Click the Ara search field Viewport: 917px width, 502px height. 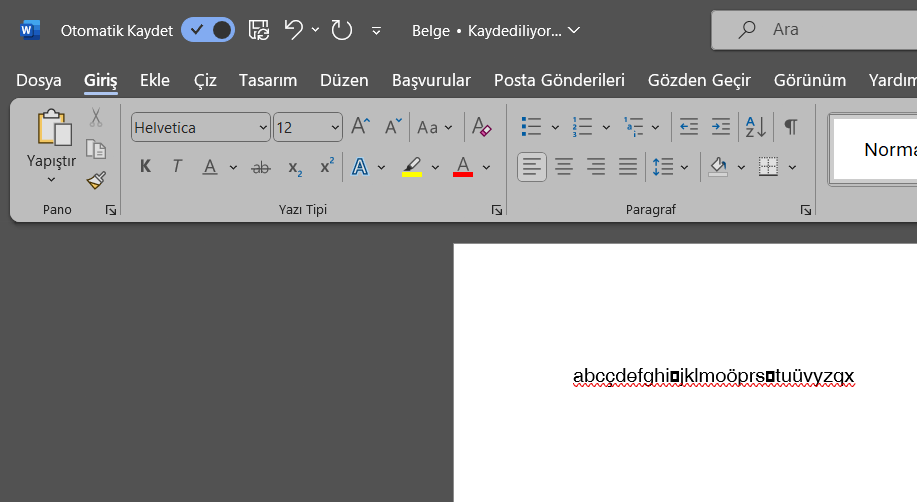click(x=814, y=30)
